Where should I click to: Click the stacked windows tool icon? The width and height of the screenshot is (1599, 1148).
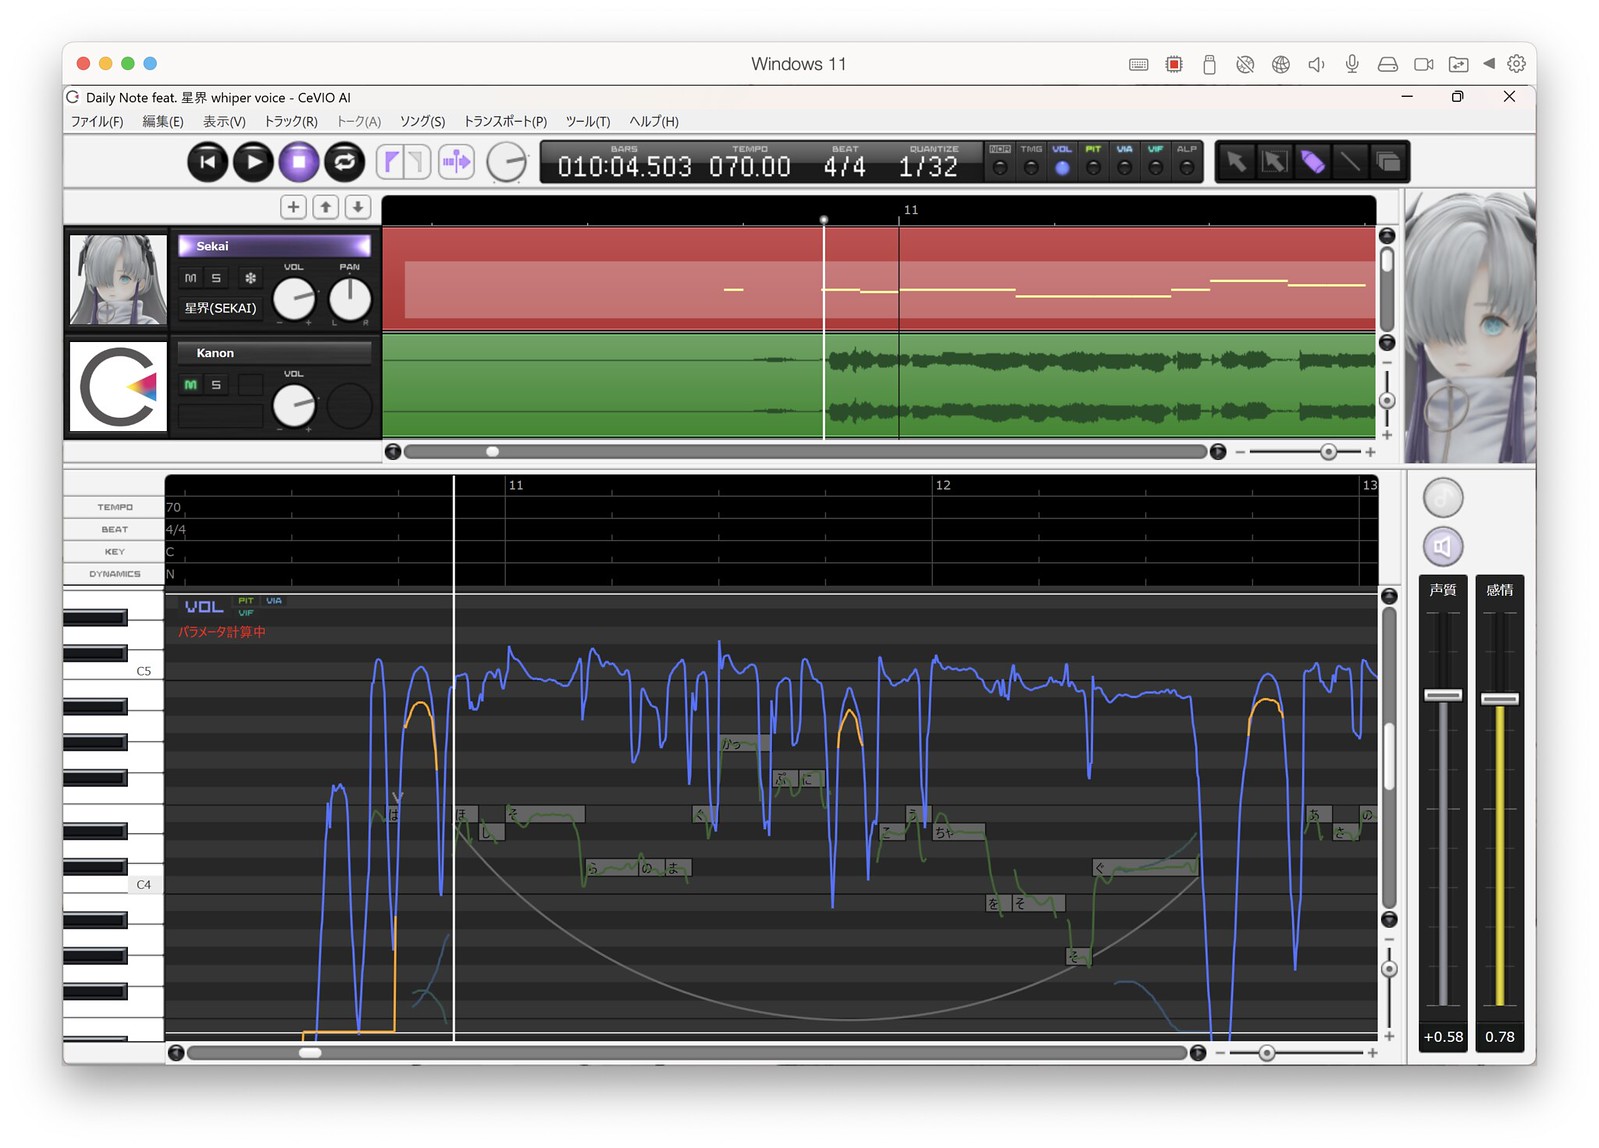[x=1388, y=162]
